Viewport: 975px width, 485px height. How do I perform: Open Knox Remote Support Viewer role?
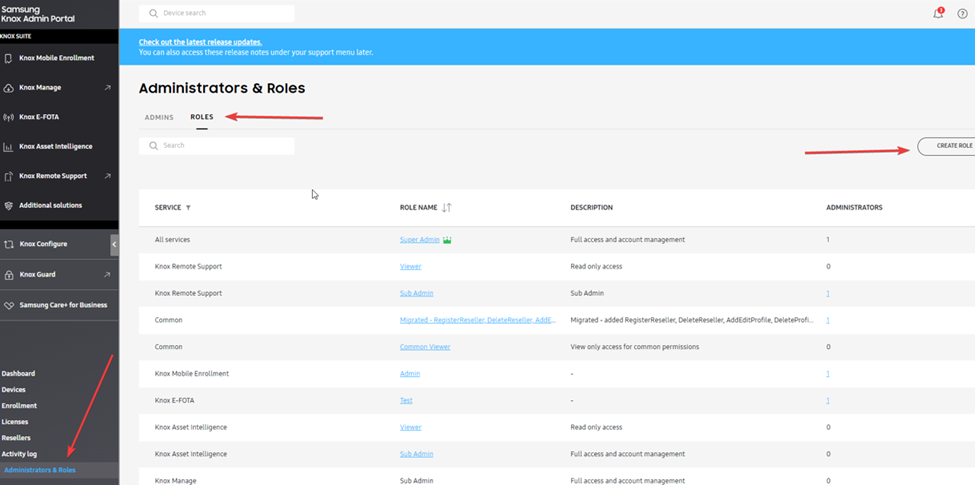point(410,266)
